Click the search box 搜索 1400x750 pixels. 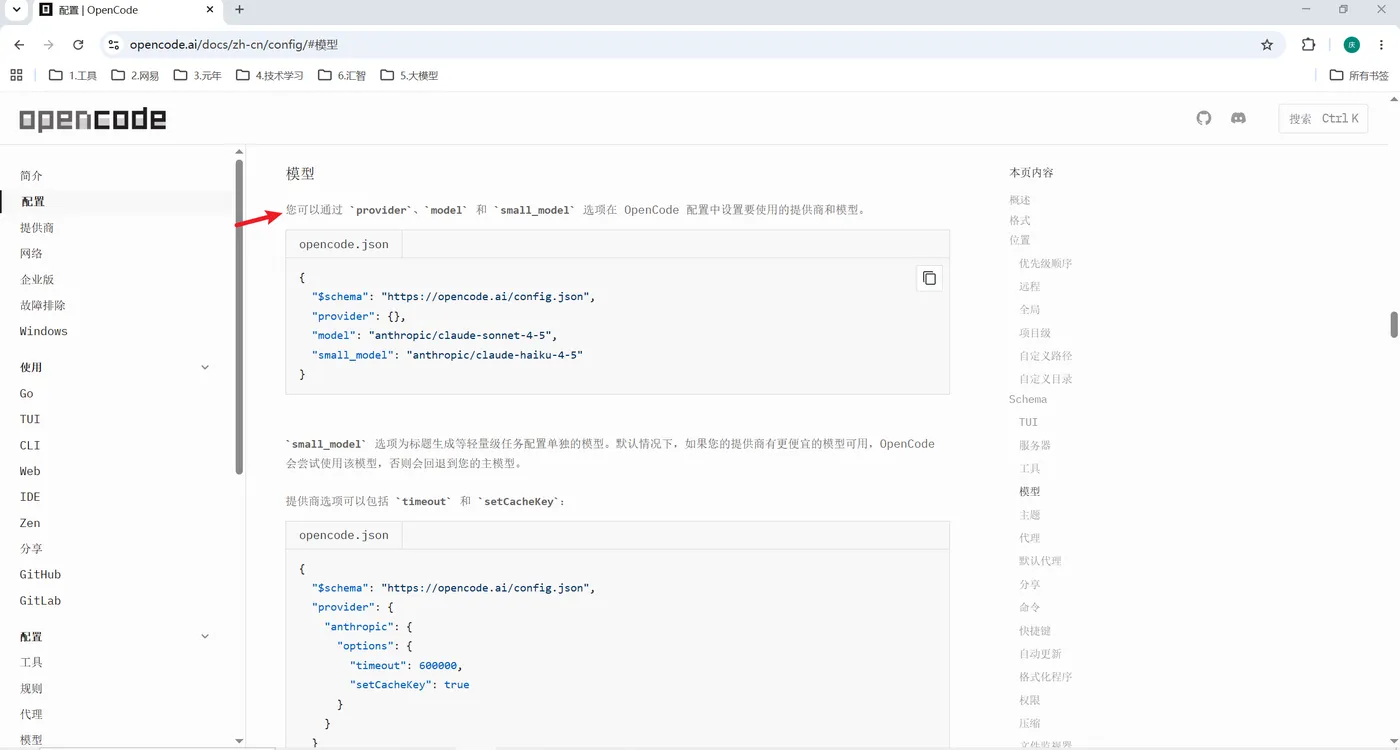1323,118
